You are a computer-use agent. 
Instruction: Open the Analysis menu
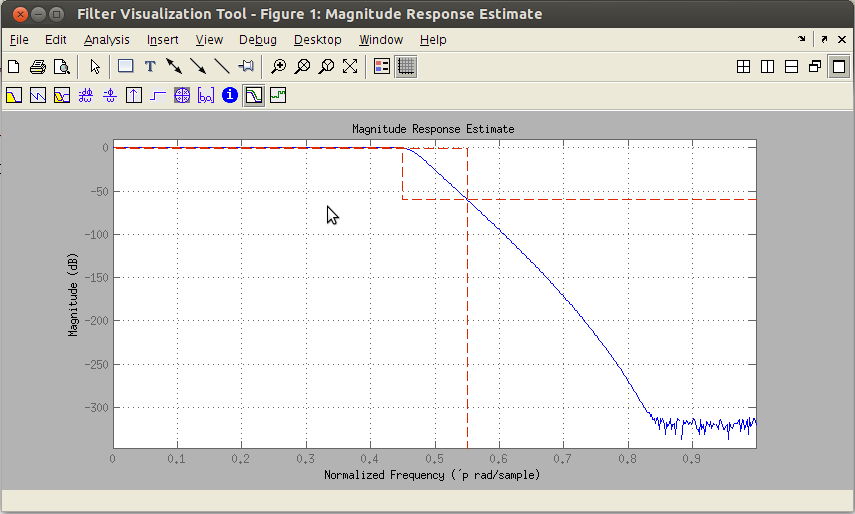tap(107, 40)
